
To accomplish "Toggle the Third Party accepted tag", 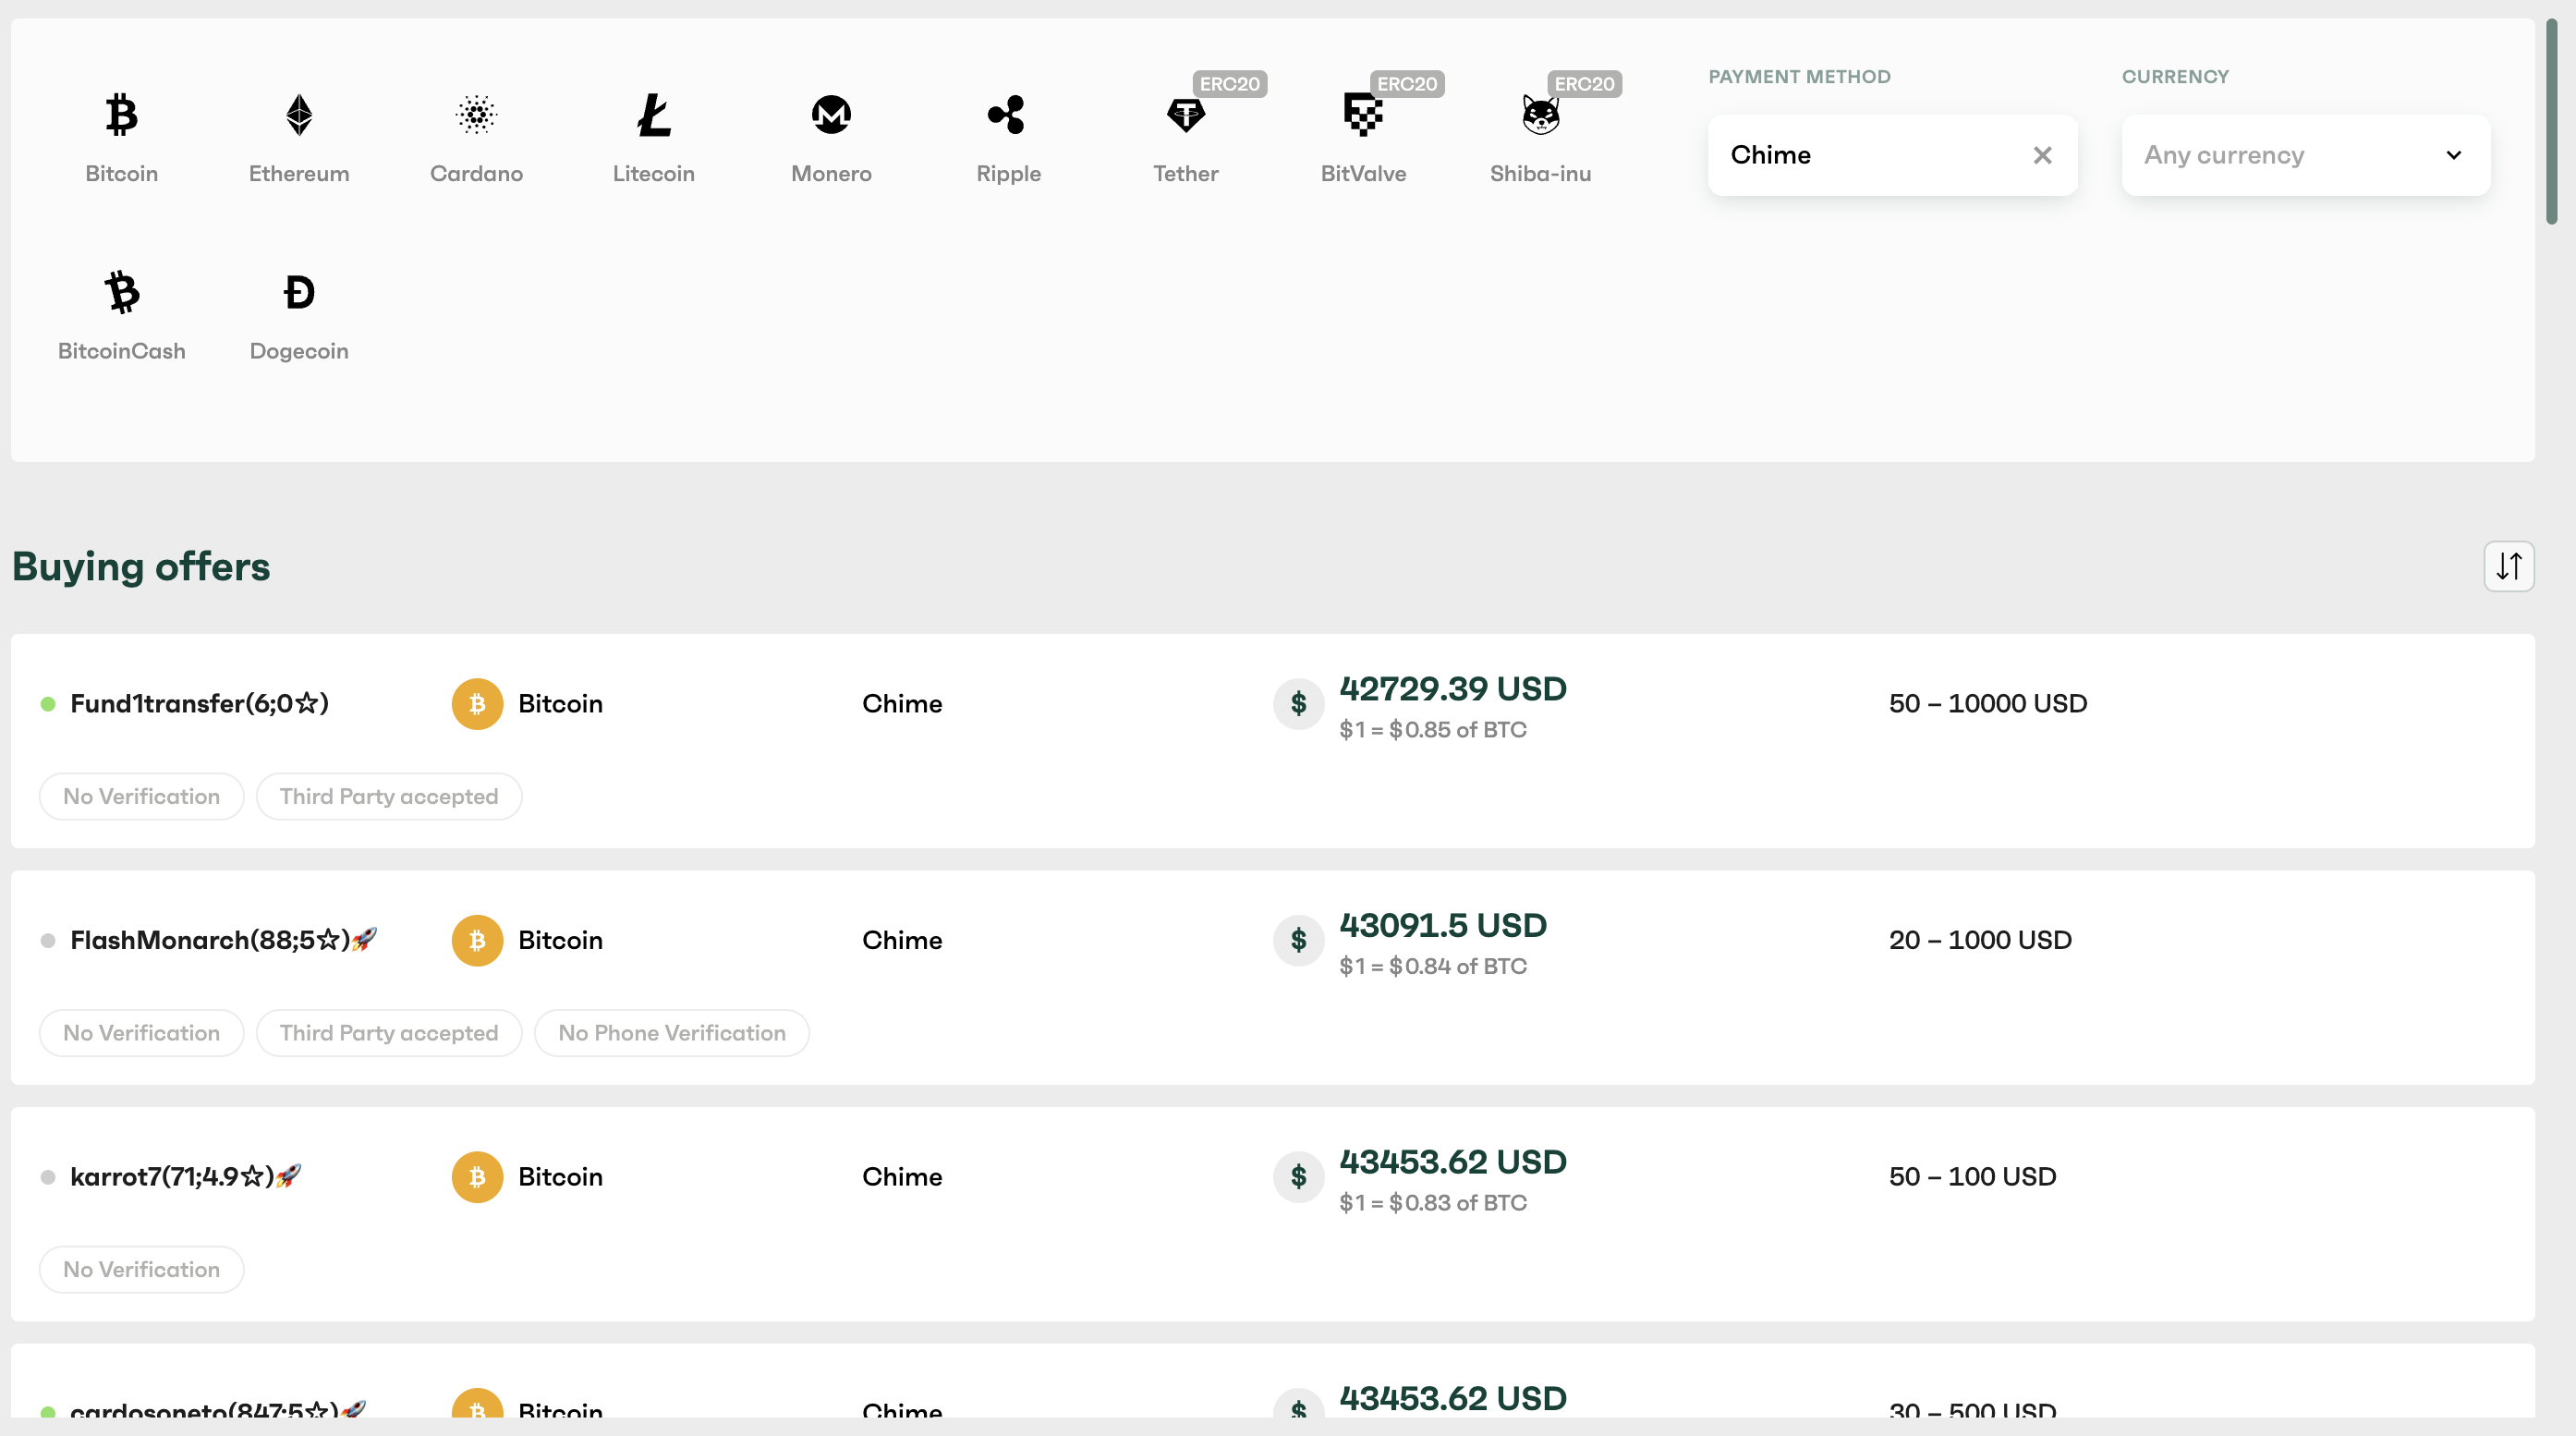I will point(389,796).
